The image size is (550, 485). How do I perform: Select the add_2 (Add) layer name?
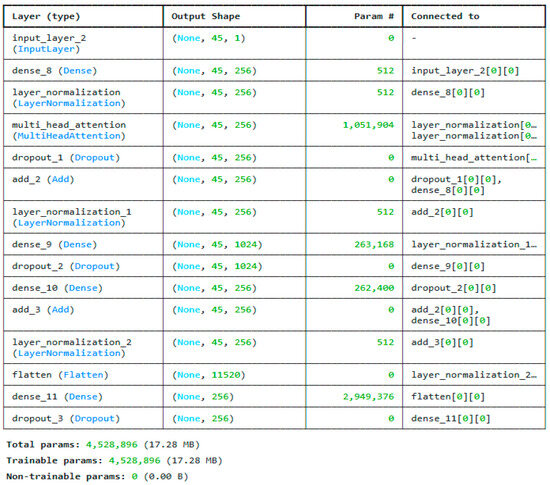[x=43, y=179]
